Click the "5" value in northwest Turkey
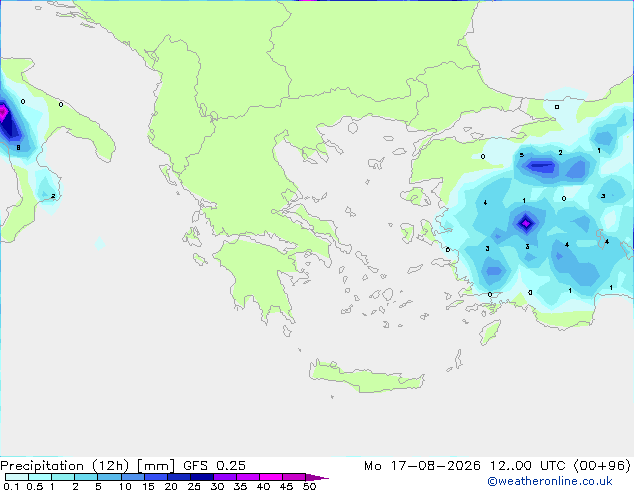This screenshot has width=634, height=490. tap(522, 155)
